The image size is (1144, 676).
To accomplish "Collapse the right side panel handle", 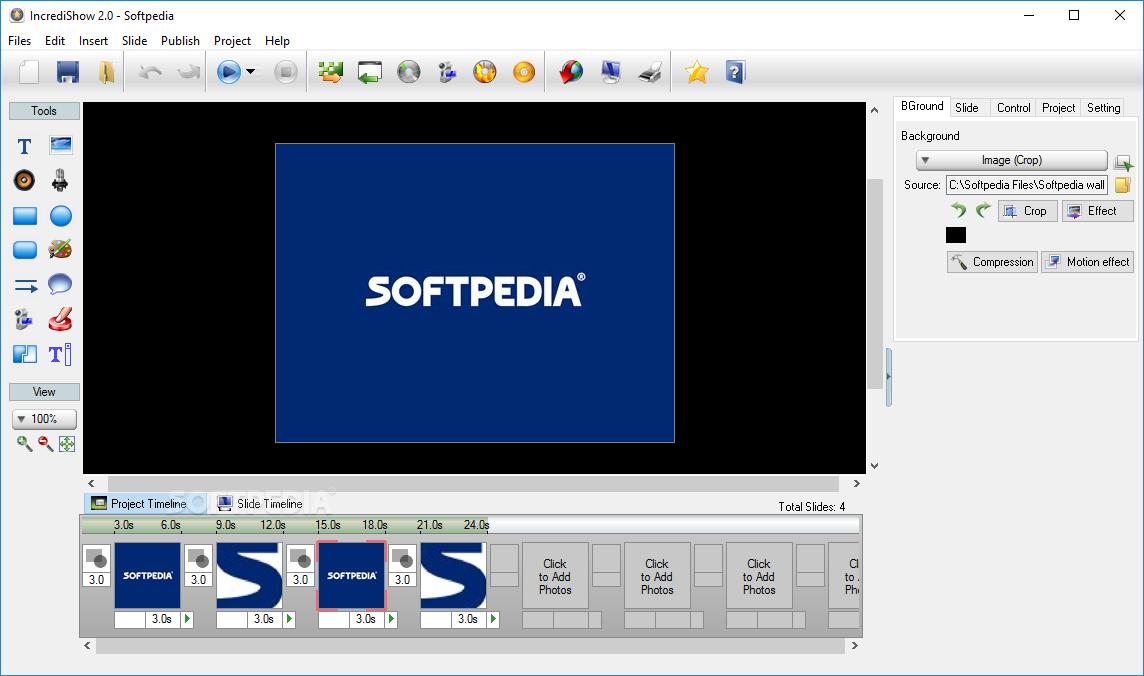I will [x=888, y=377].
